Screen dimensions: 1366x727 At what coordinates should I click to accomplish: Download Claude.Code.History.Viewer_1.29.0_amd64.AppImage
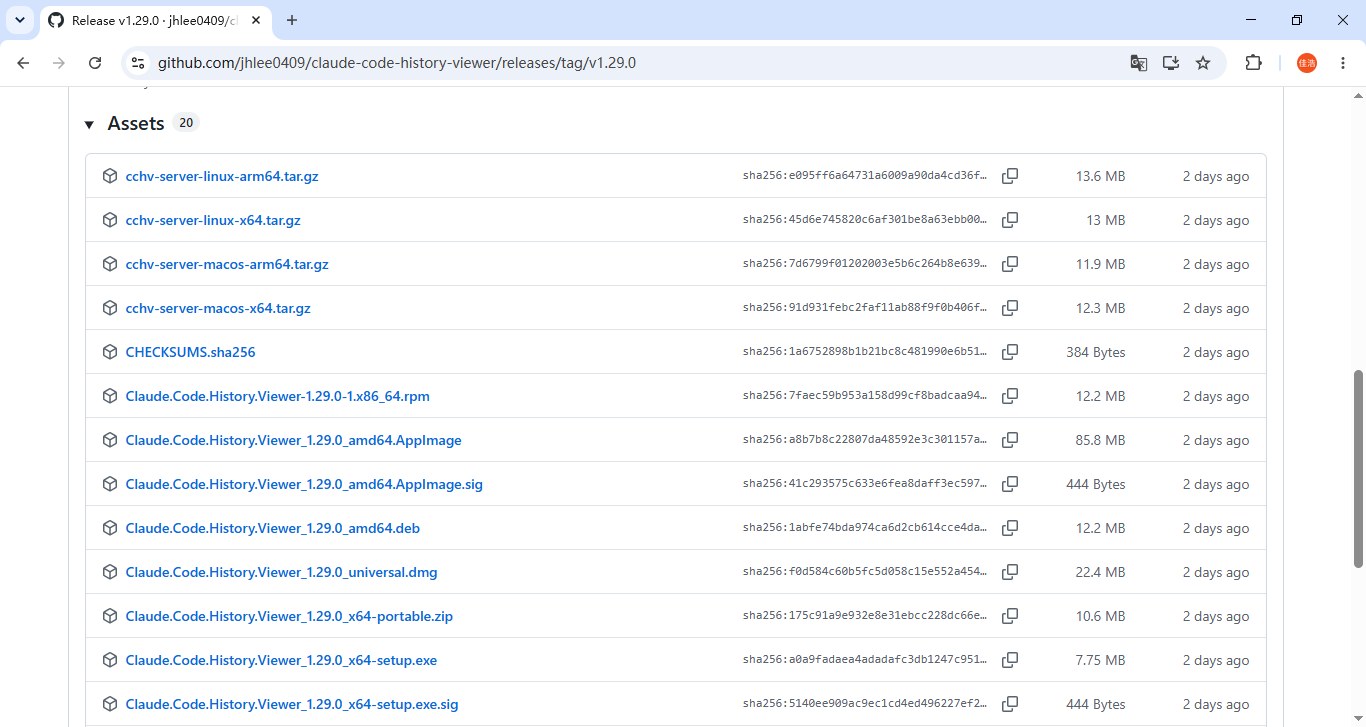click(294, 440)
